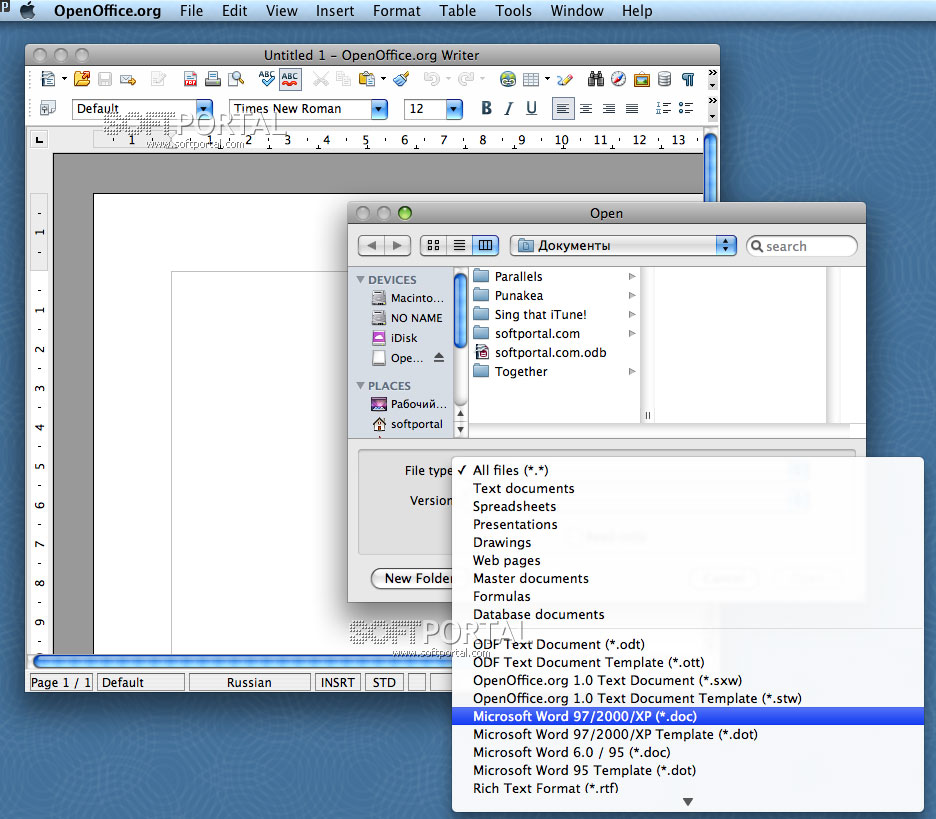The image size is (936, 819).
Task: Go forward in Open dialog
Action: point(398,245)
